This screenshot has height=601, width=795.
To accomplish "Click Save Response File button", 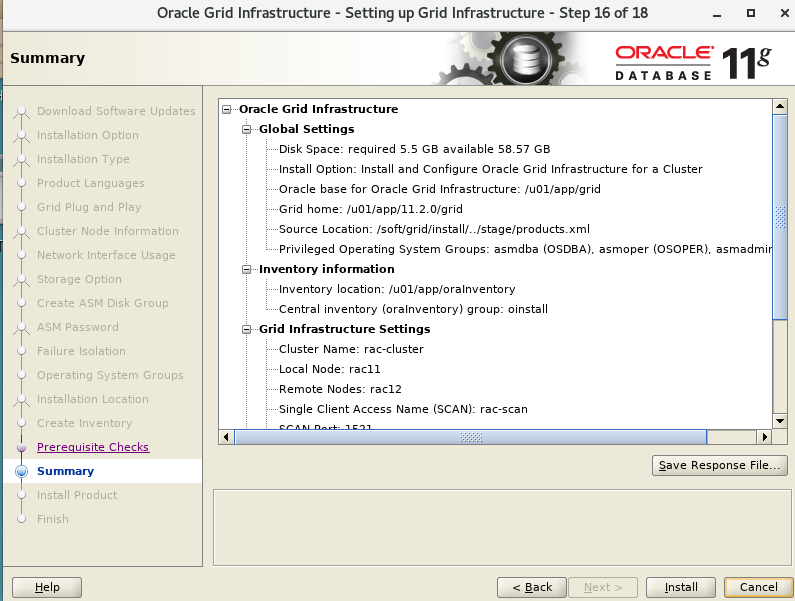I will tap(718, 465).
